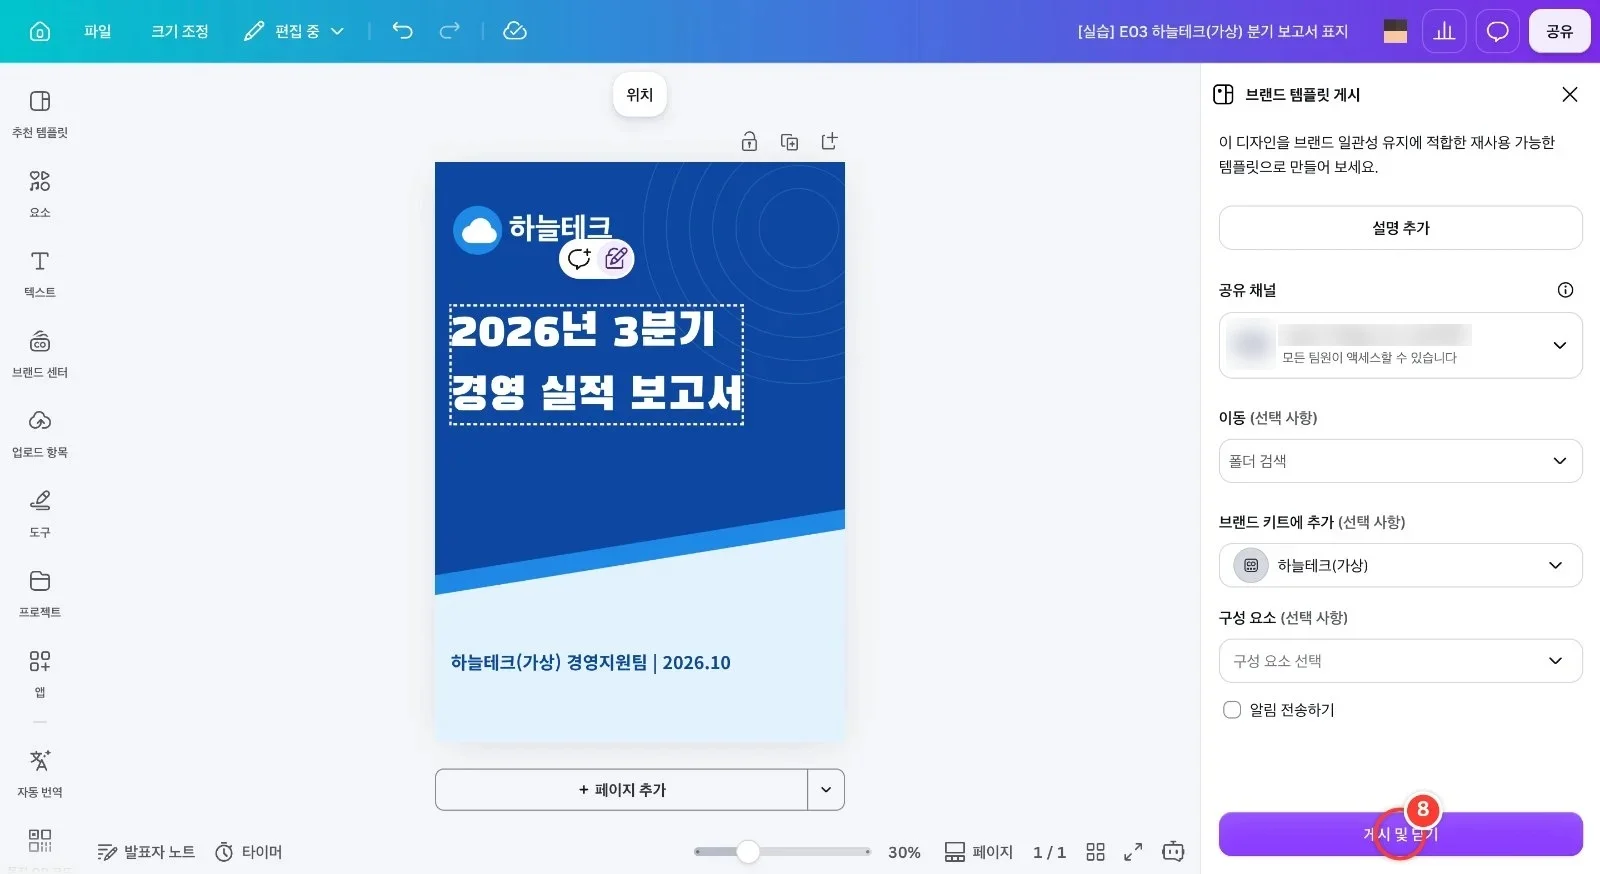This screenshot has width=1600, height=874.
Task: Open the 앱 apps panel
Action: point(40,674)
